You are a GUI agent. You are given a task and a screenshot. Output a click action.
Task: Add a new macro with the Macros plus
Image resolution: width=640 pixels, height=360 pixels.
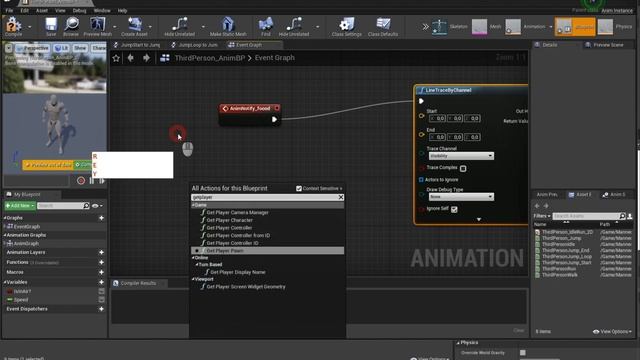[x=101, y=272]
